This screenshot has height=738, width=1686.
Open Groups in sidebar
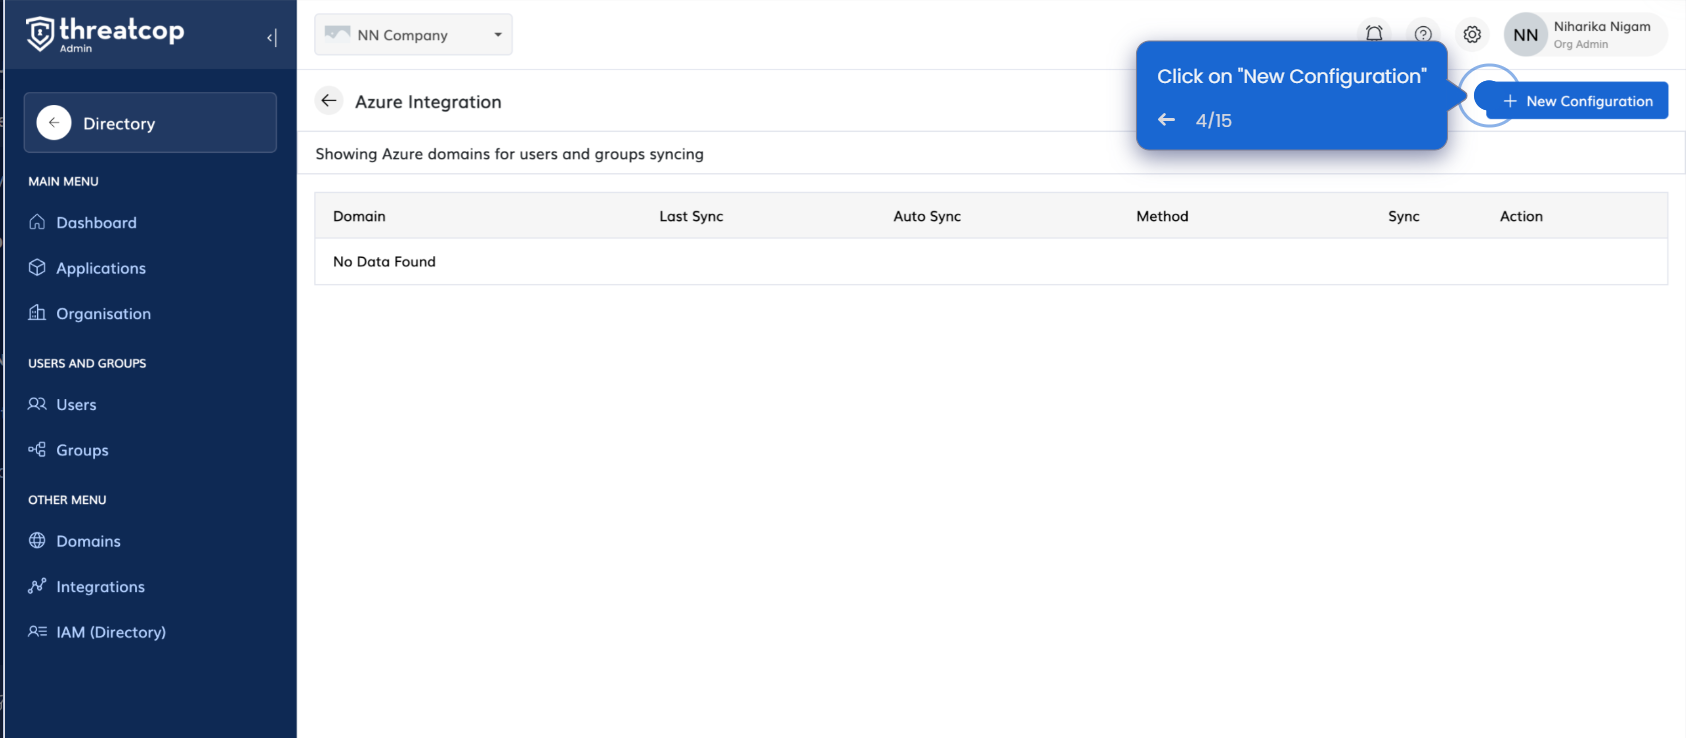82,450
